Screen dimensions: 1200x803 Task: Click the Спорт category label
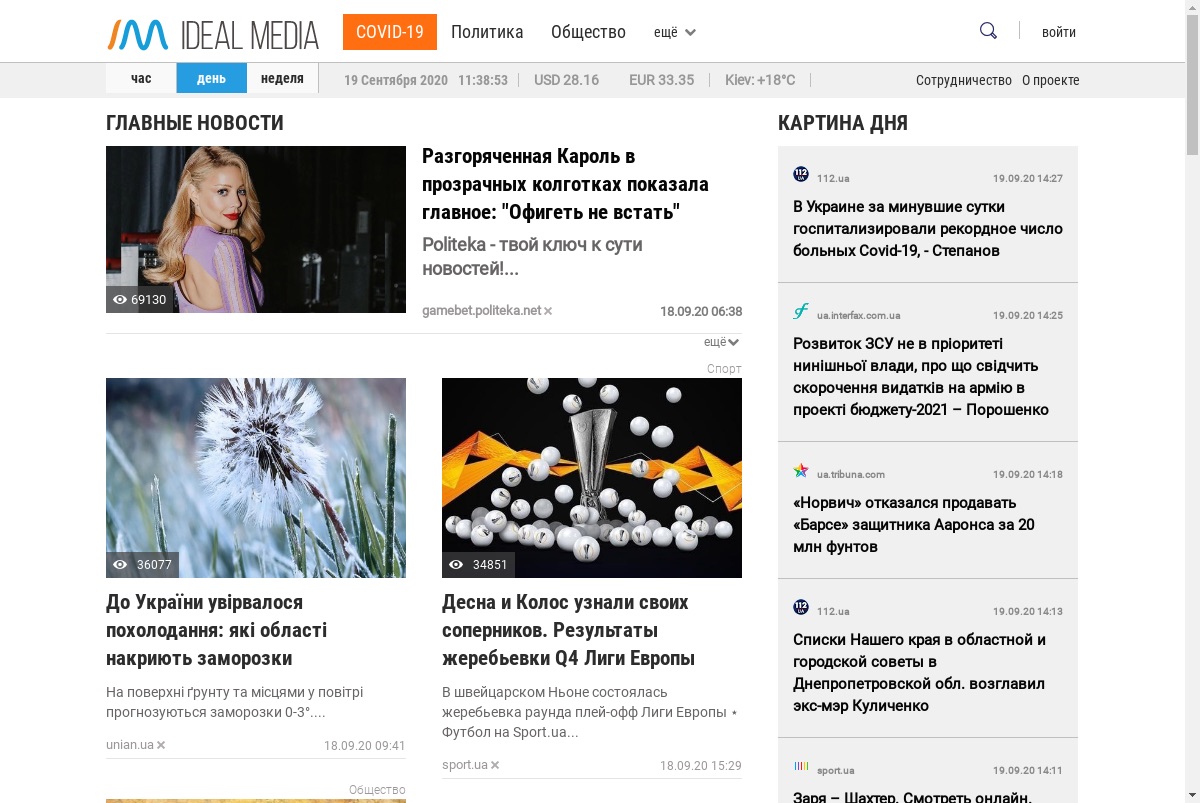coord(724,369)
